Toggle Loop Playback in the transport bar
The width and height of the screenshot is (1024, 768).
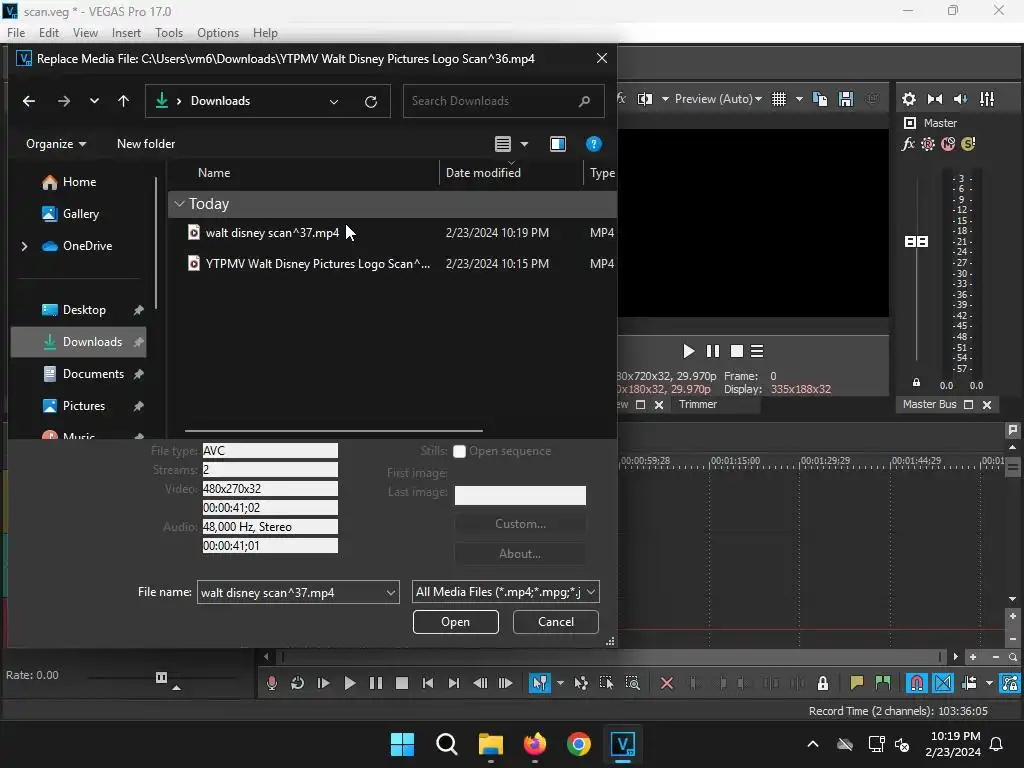pyautogui.click(x=298, y=683)
